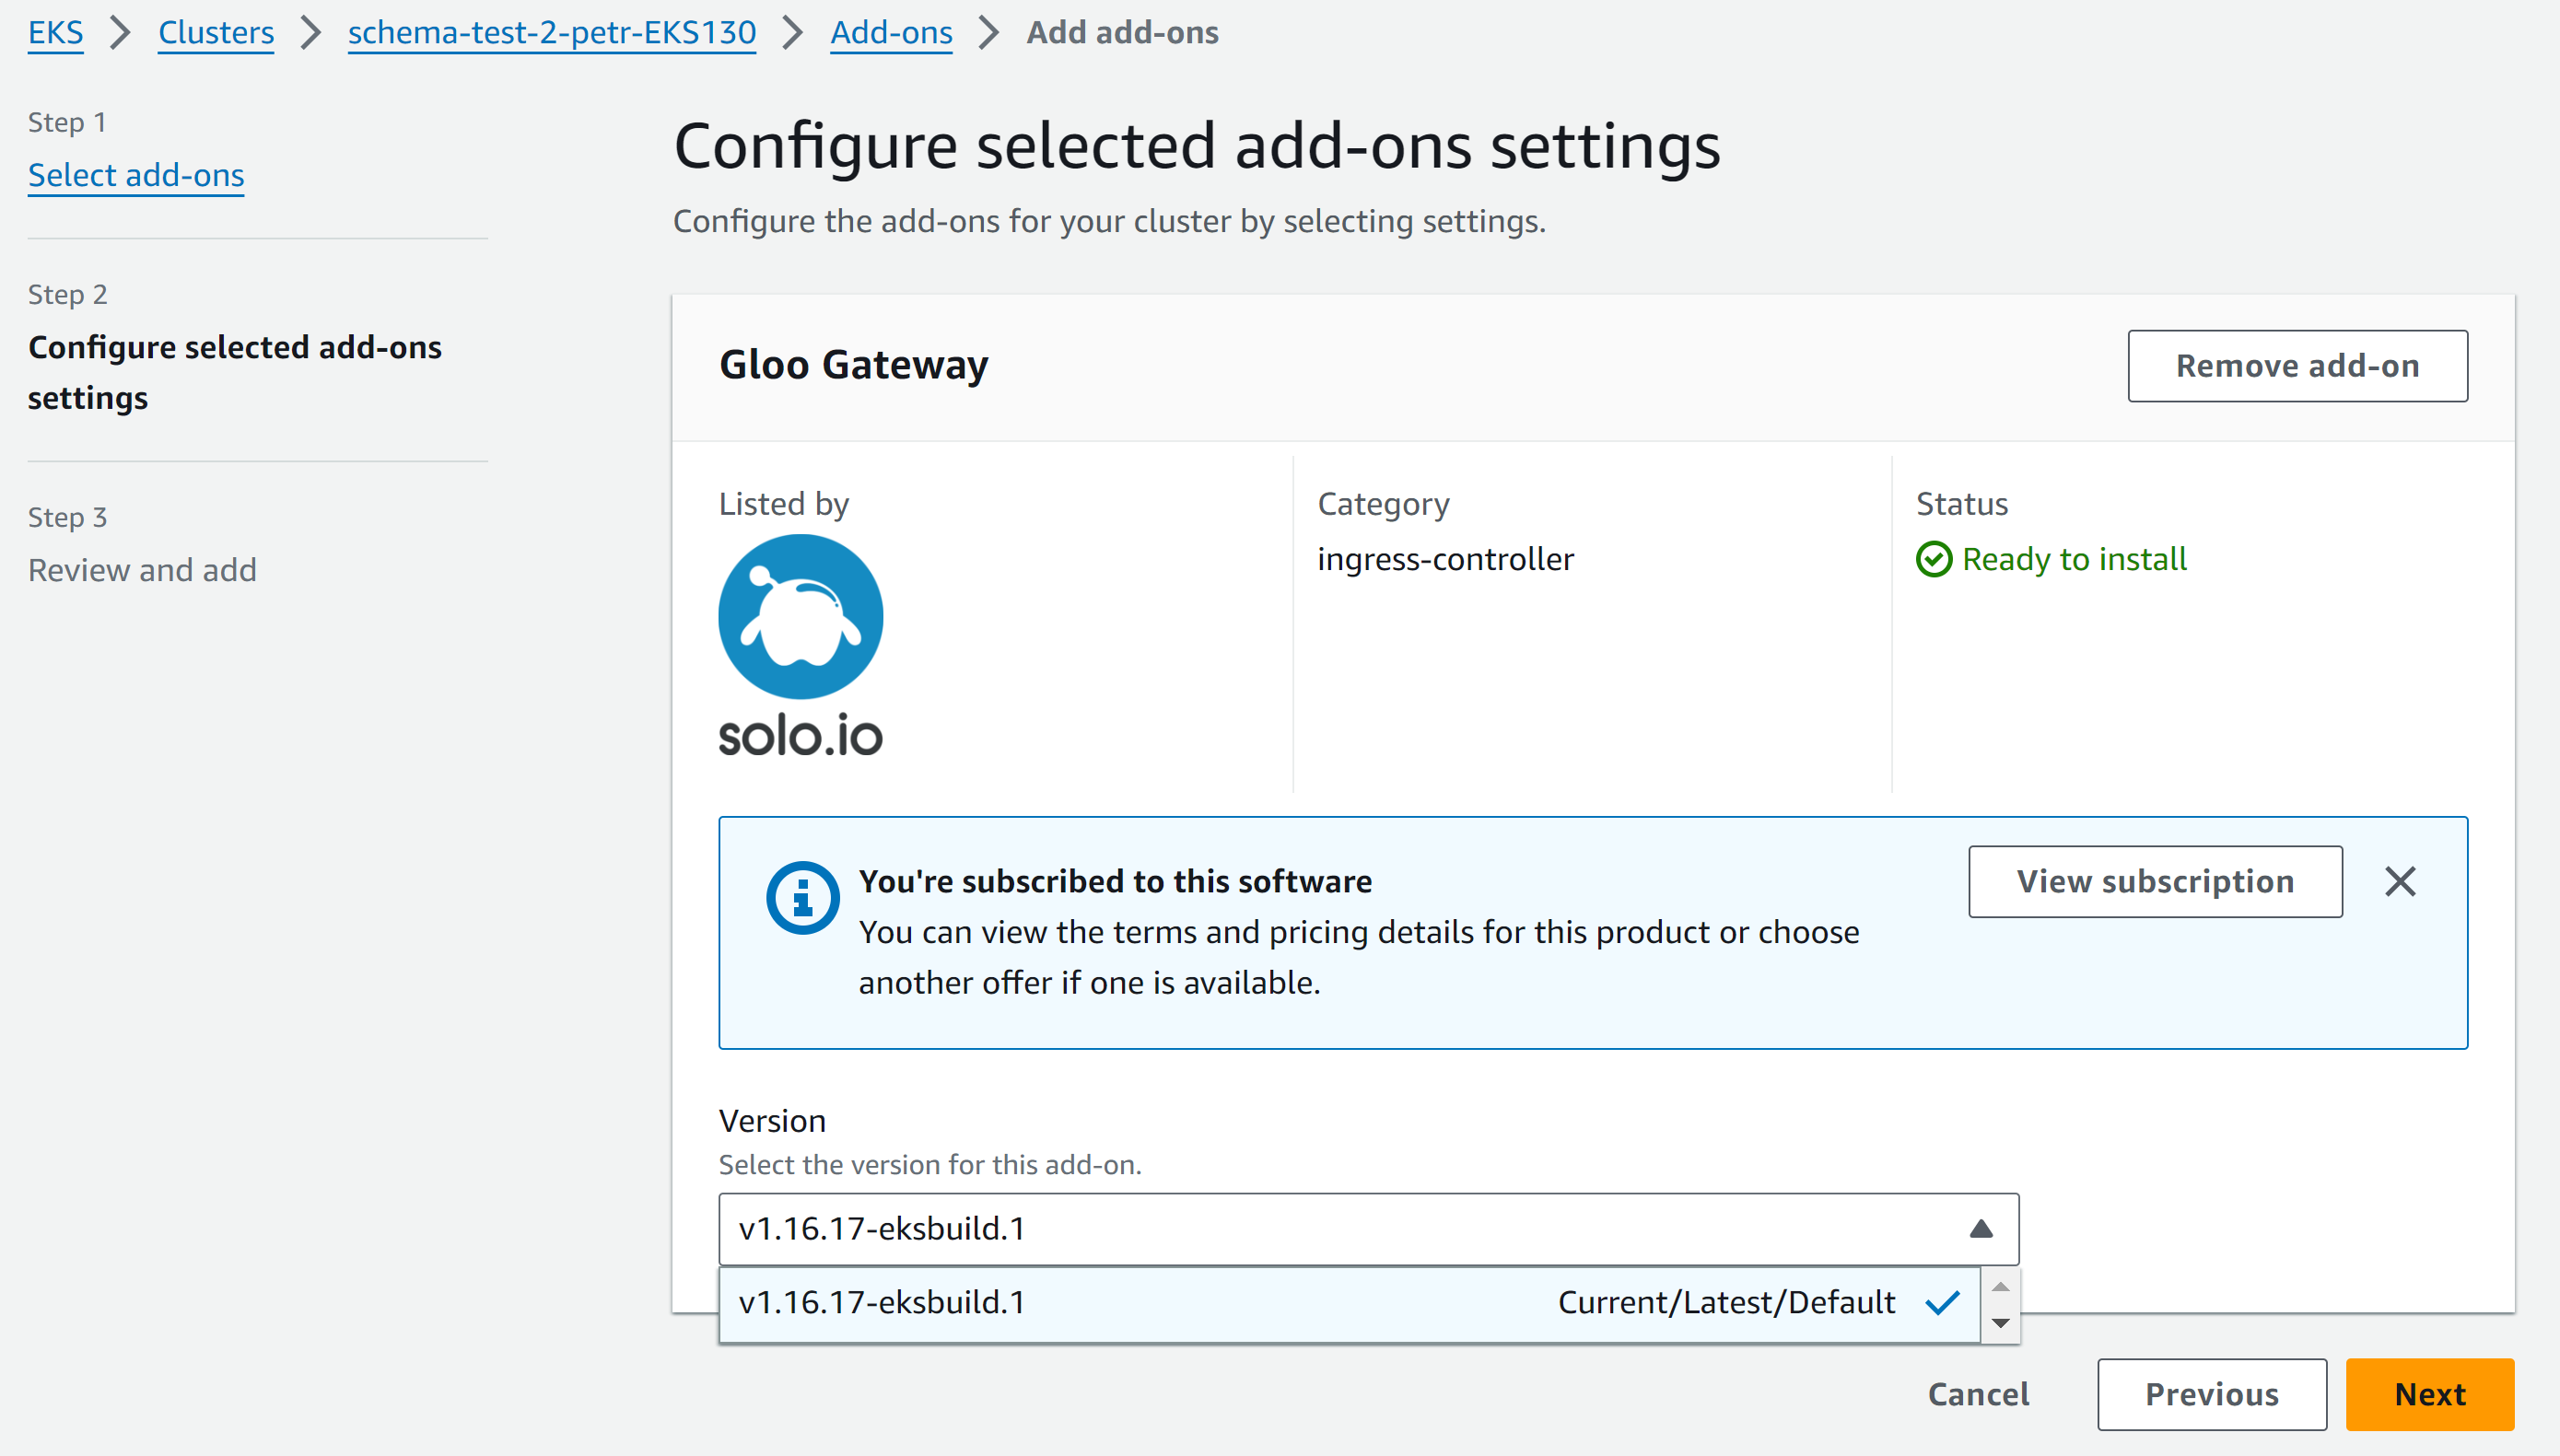Open schema-test-2-petr-EKS130 cluster breadcrumb
The width and height of the screenshot is (2560, 1456).
[552, 32]
